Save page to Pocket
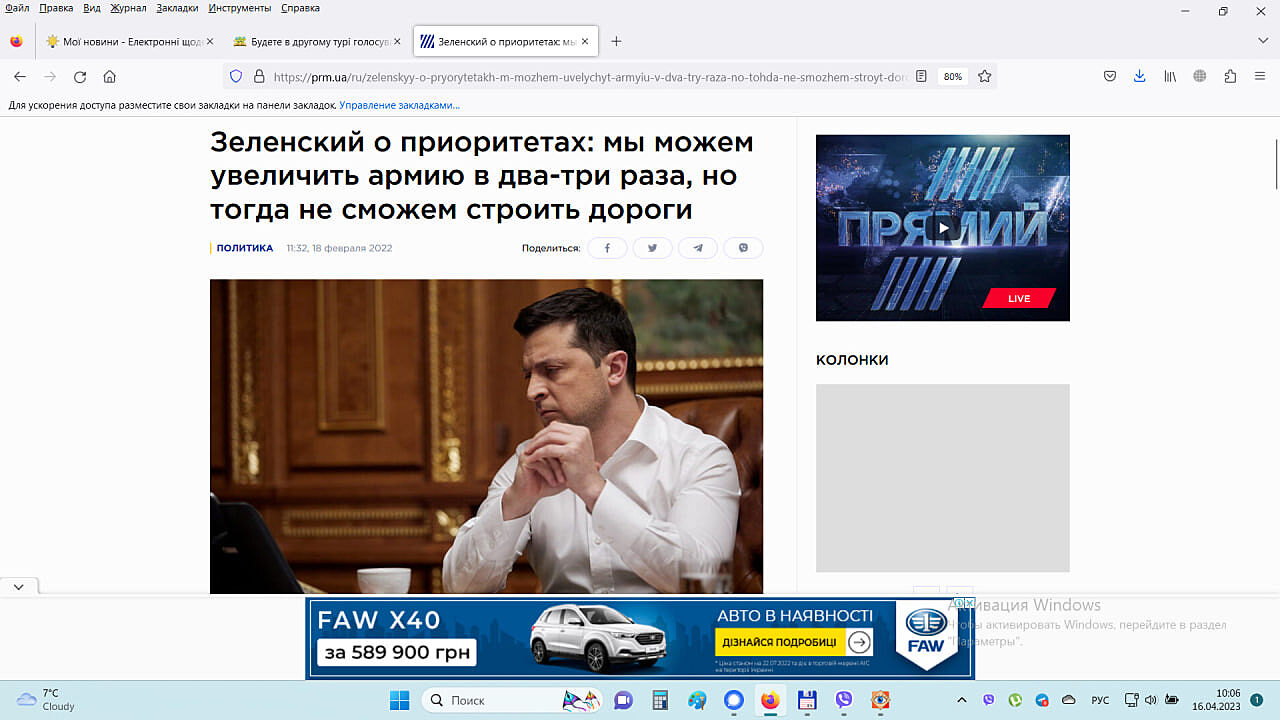Viewport: 1280px width, 720px height. 1109,76
